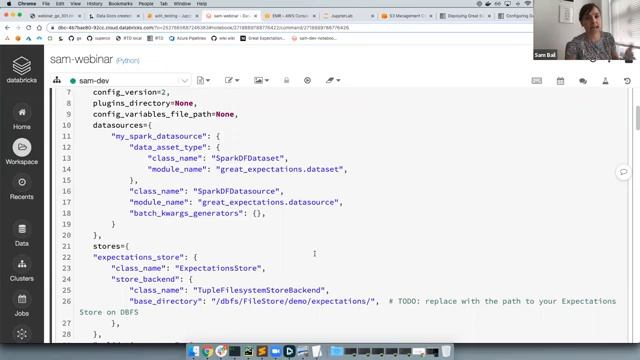
Task: Switch to the EMR AWS Console tab
Action: click(290, 16)
